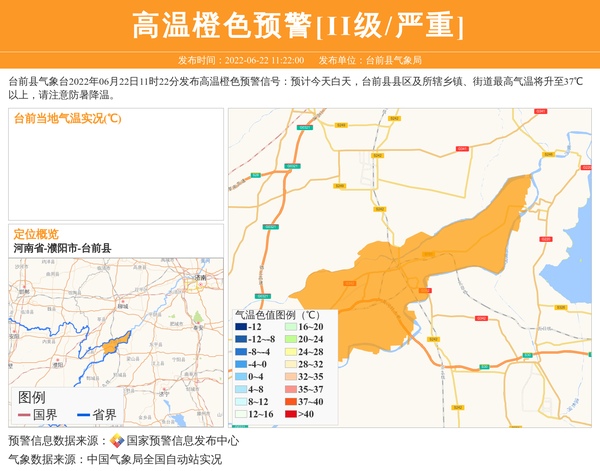The width and height of the screenshot is (600, 471).
Task: Click the 32~35 legend color swatch
Action: click(290, 377)
